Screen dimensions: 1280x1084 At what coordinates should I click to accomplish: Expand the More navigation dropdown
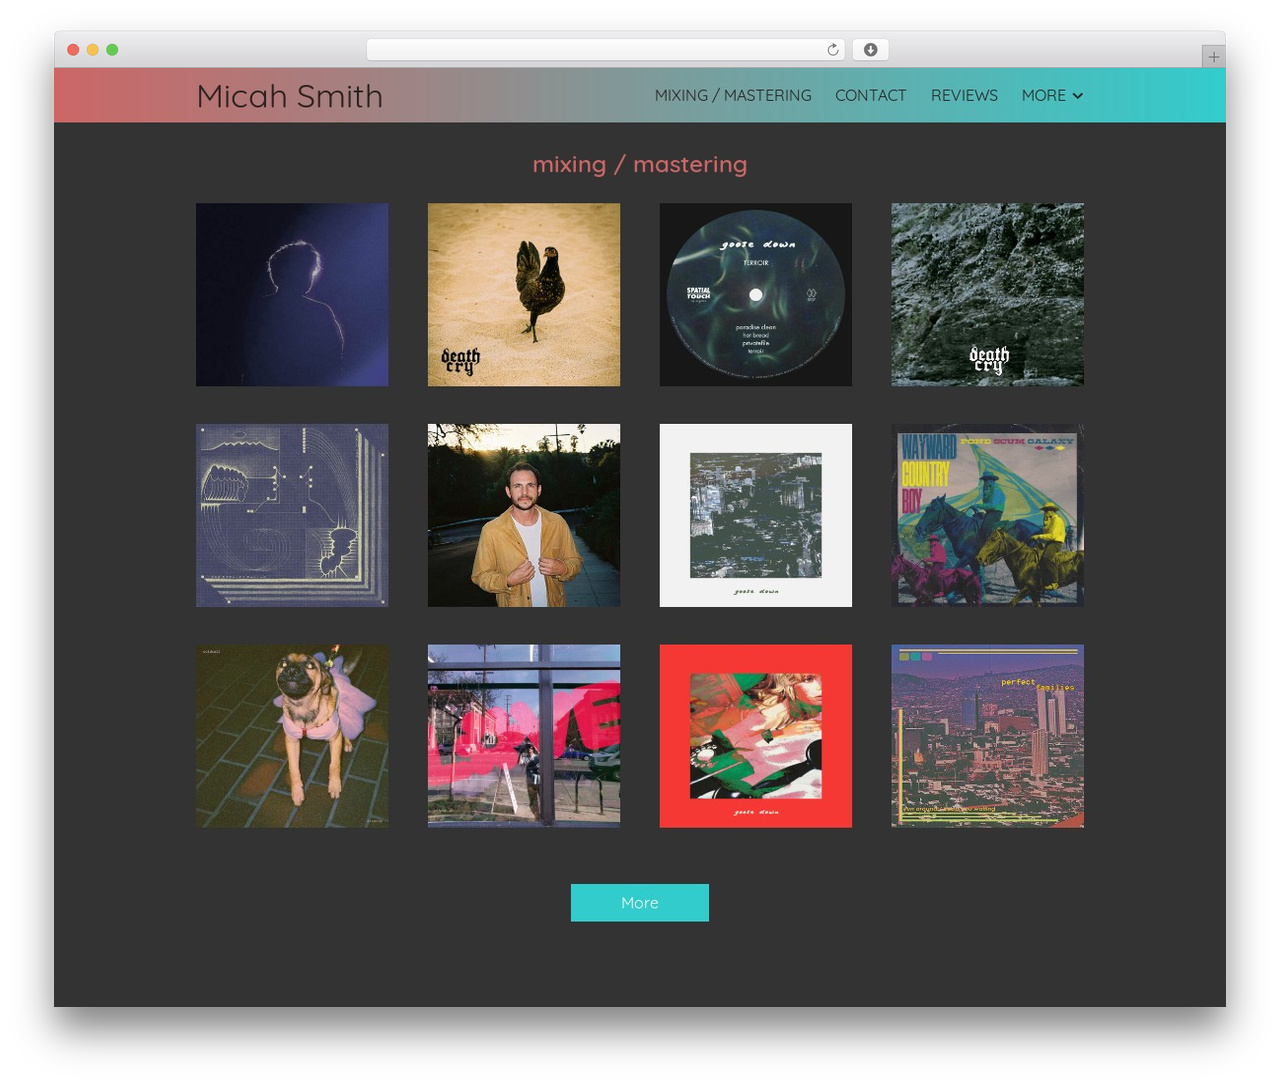point(1052,95)
